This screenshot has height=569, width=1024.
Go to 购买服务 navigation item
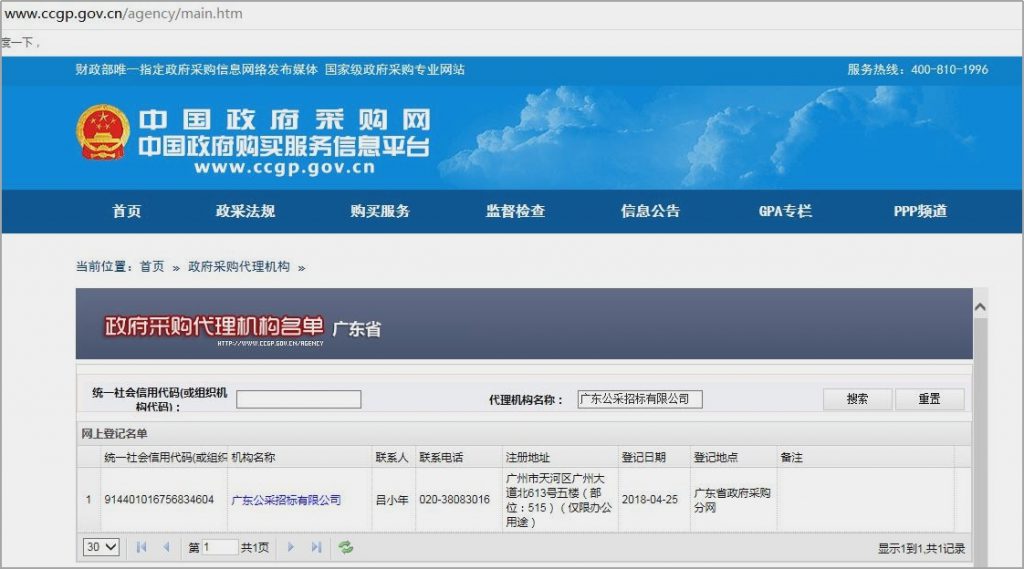click(x=380, y=211)
